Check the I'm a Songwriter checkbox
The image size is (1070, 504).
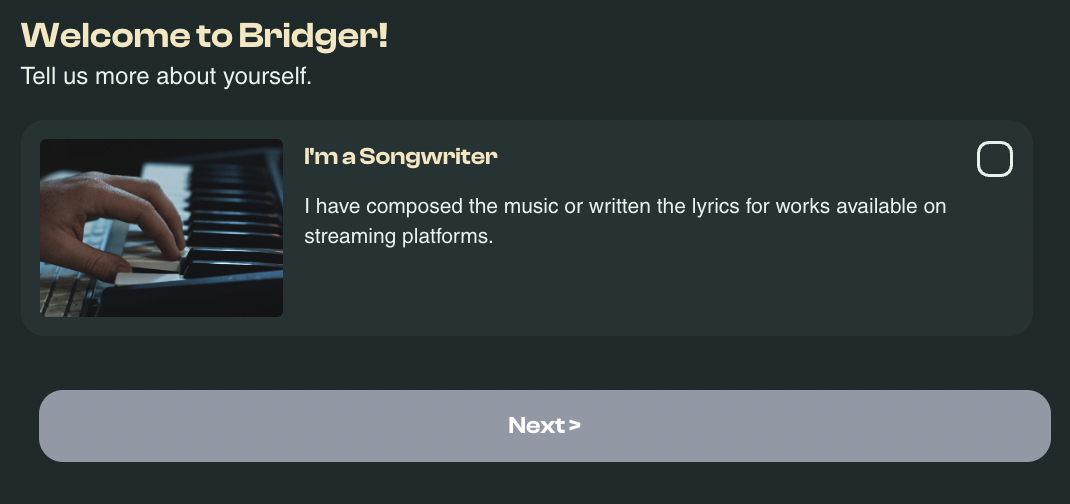994,159
